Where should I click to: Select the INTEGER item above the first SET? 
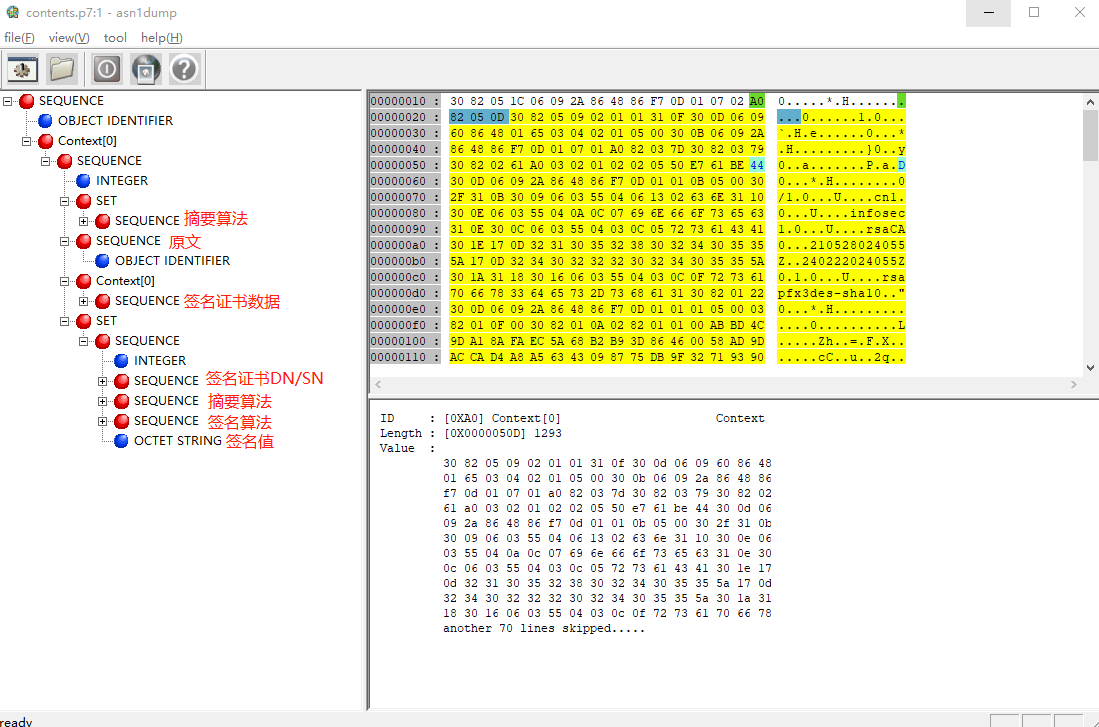click(122, 181)
